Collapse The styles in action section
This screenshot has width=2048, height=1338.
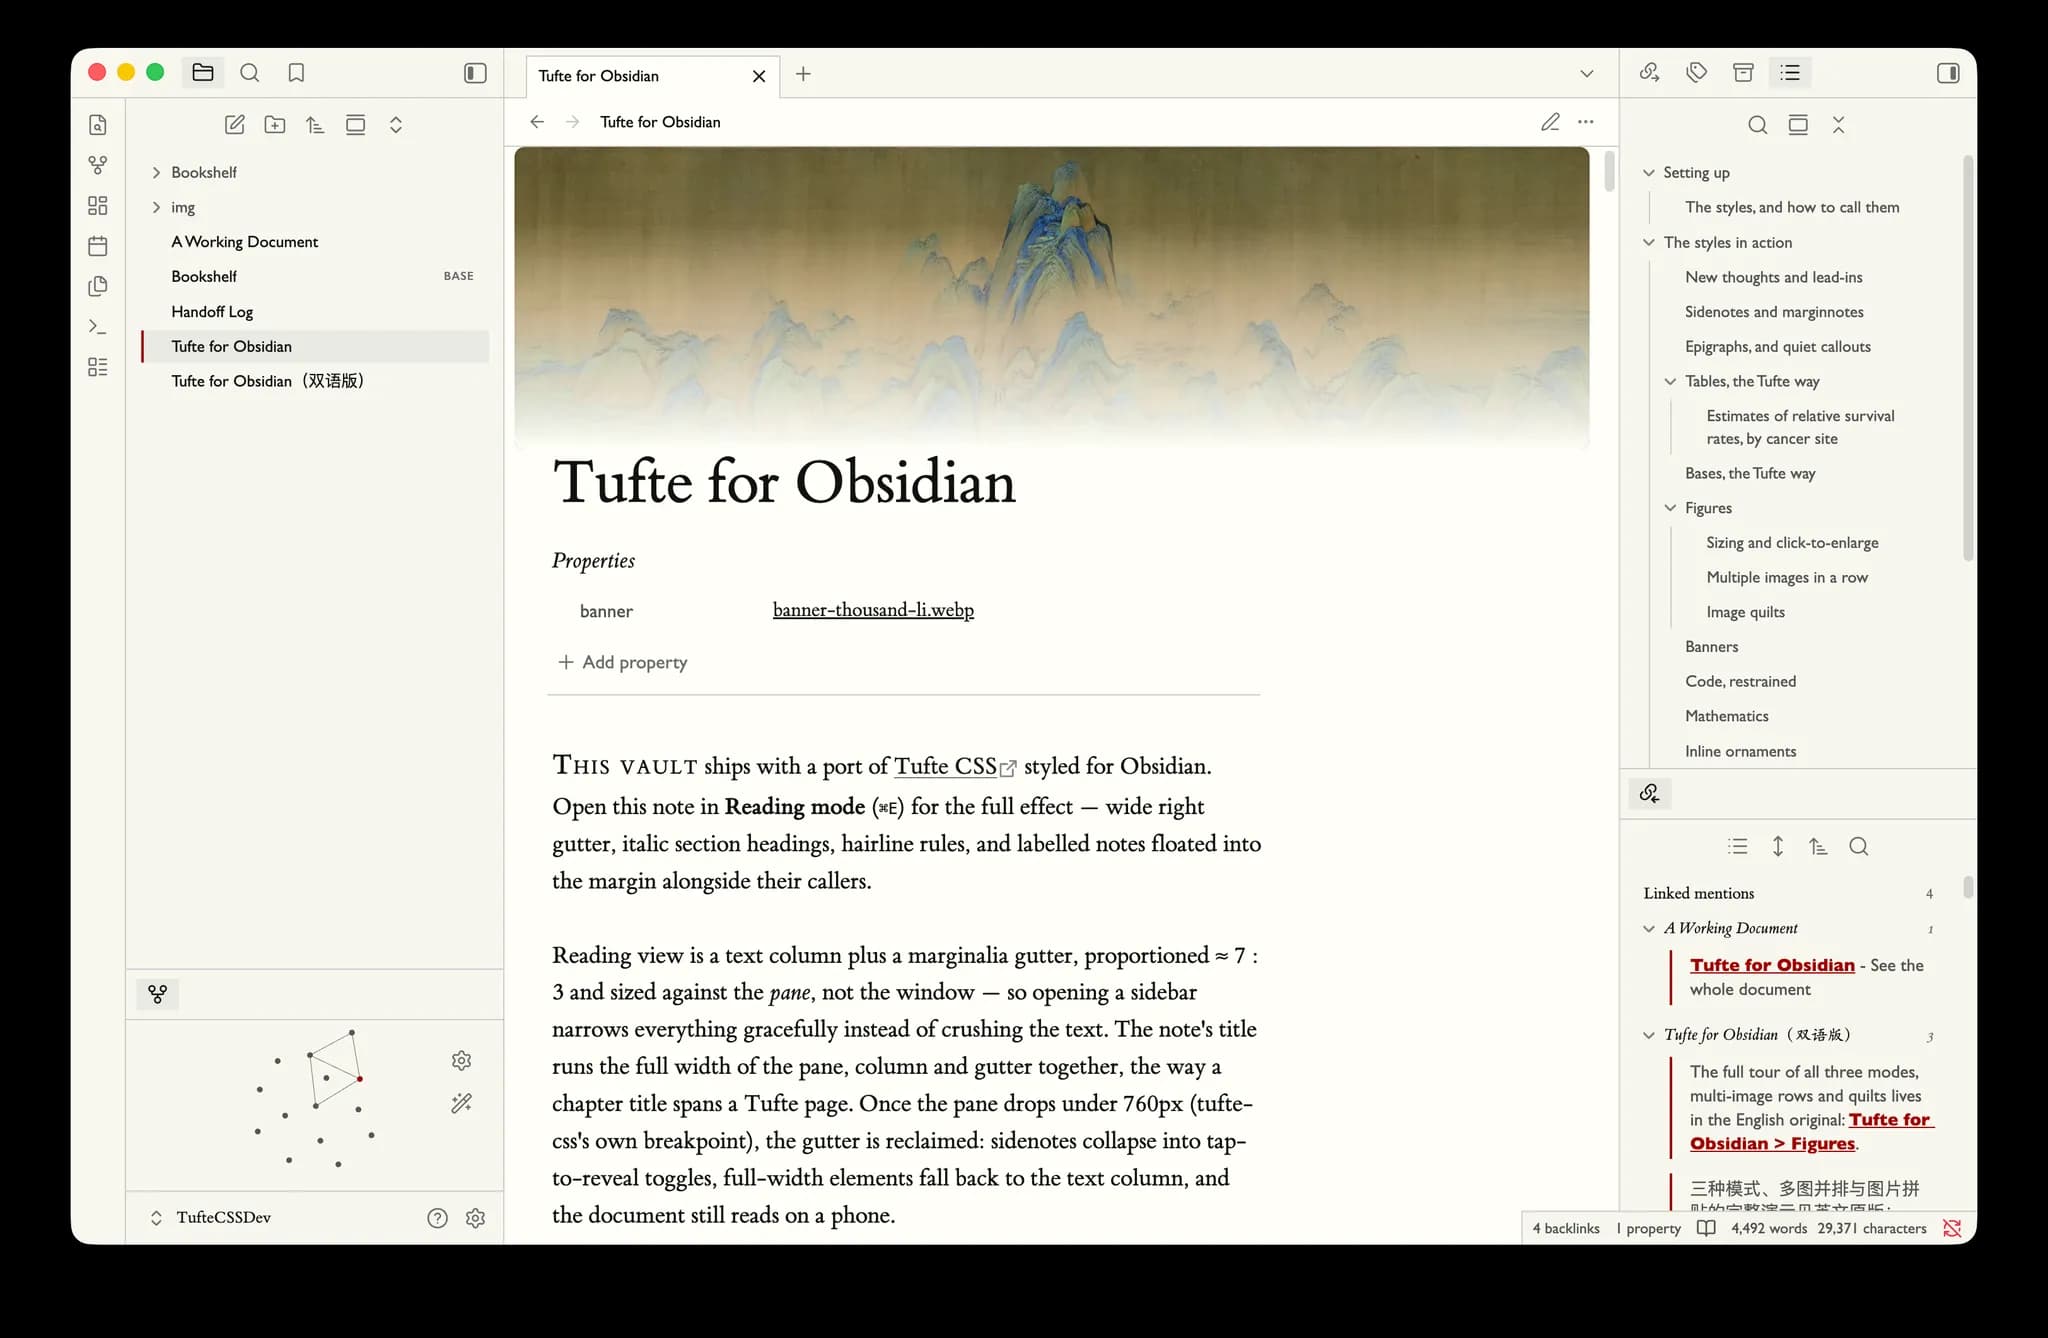pyautogui.click(x=1649, y=242)
